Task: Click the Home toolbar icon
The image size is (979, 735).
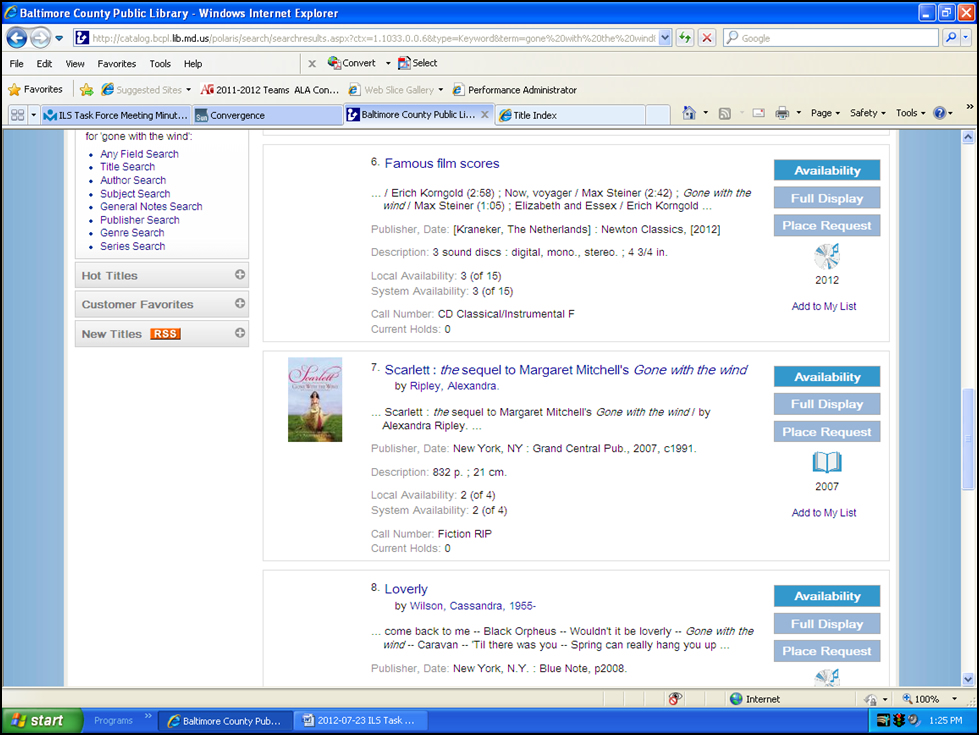Action: 689,113
